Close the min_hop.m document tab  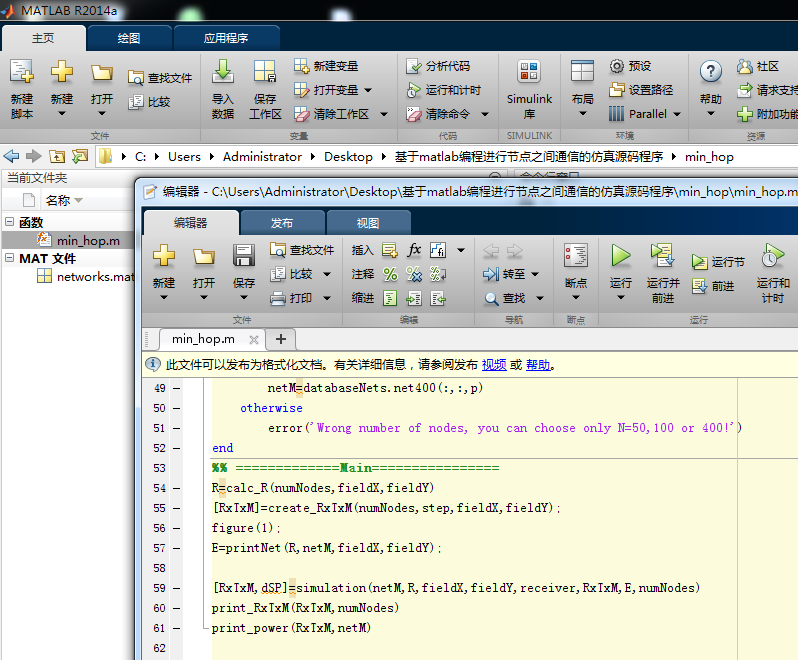click(x=253, y=339)
